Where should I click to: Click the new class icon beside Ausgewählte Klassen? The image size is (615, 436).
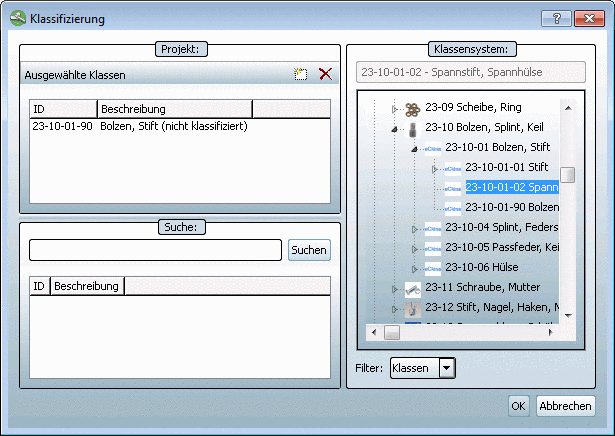(x=301, y=74)
